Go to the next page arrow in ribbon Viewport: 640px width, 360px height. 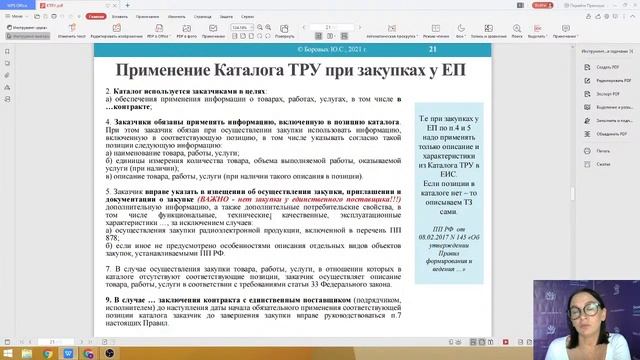(x=360, y=27)
